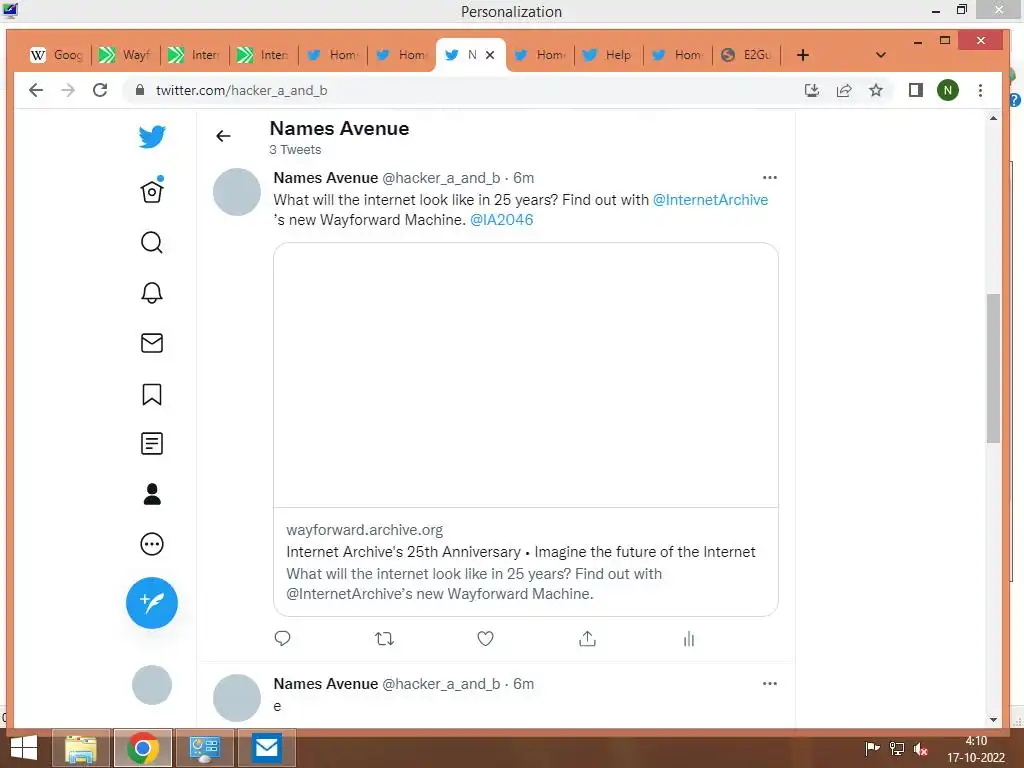
Task: Click the first tweet's profile avatar
Action: [x=236, y=192]
